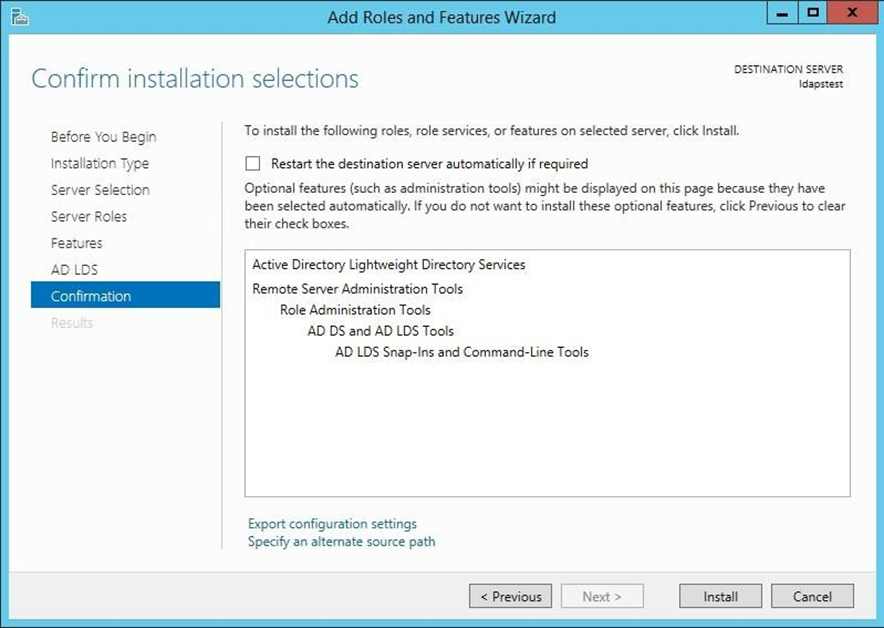Click the Install button
The width and height of the screenshot is (884, 628).
pyautogui.click(x=719, y=596)
